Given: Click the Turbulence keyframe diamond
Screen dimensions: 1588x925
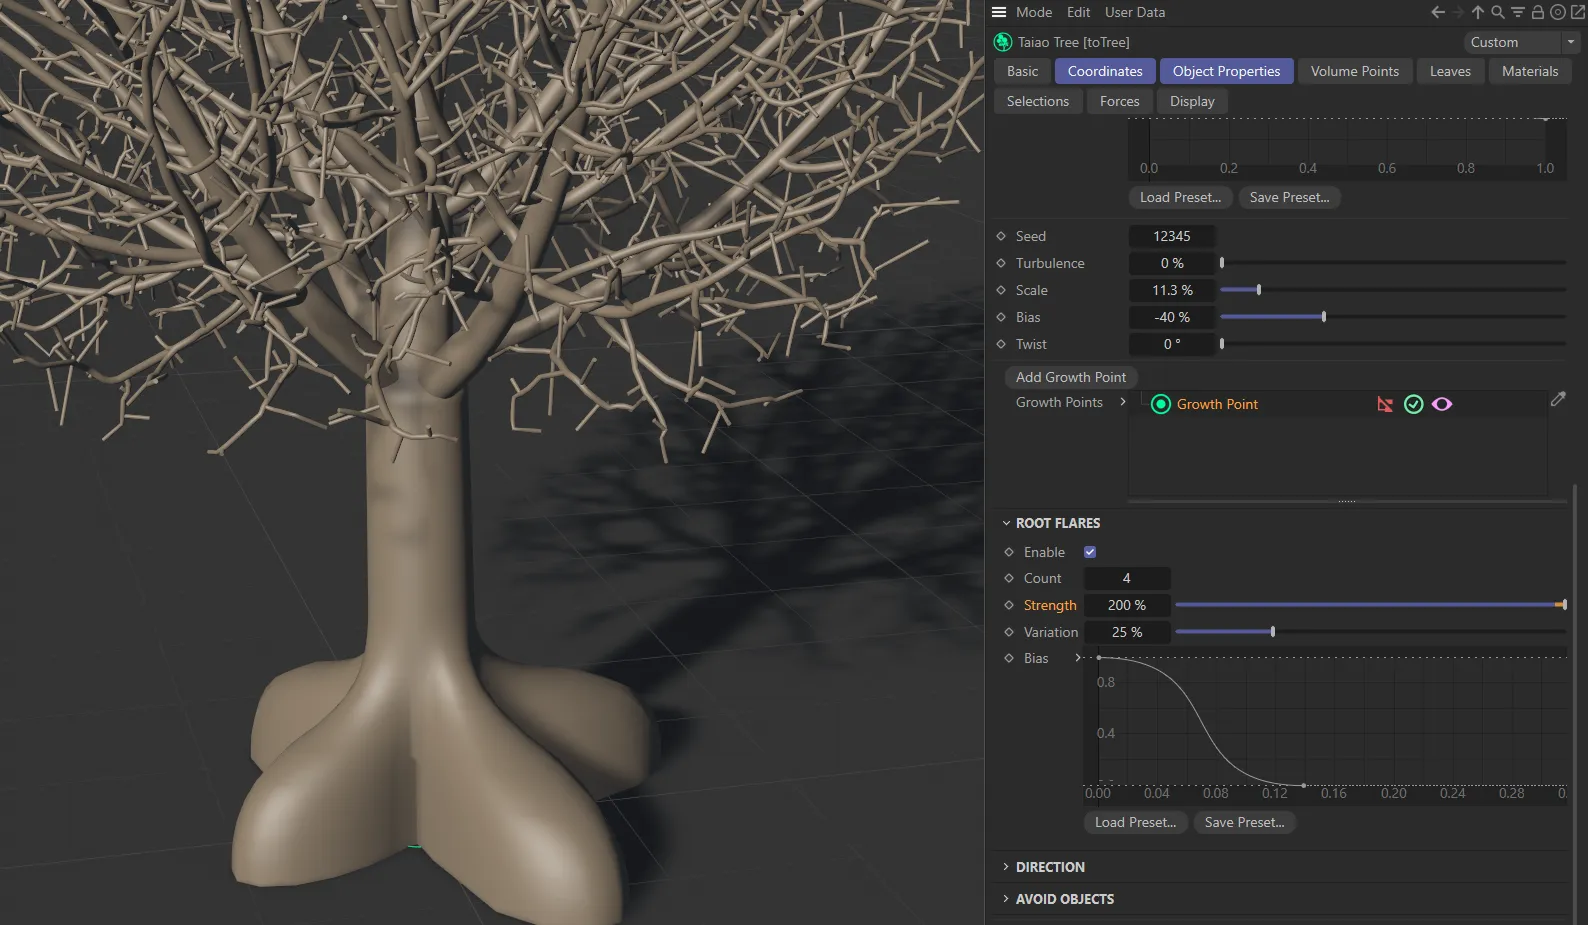Looking at the screenshot, I should 1001,263.
